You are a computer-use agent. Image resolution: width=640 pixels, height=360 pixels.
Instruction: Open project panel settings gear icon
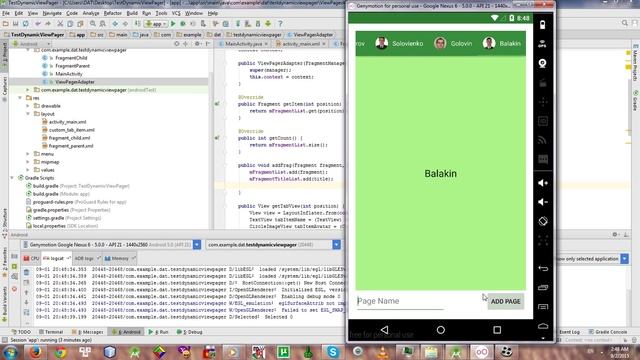coord(197,44)
